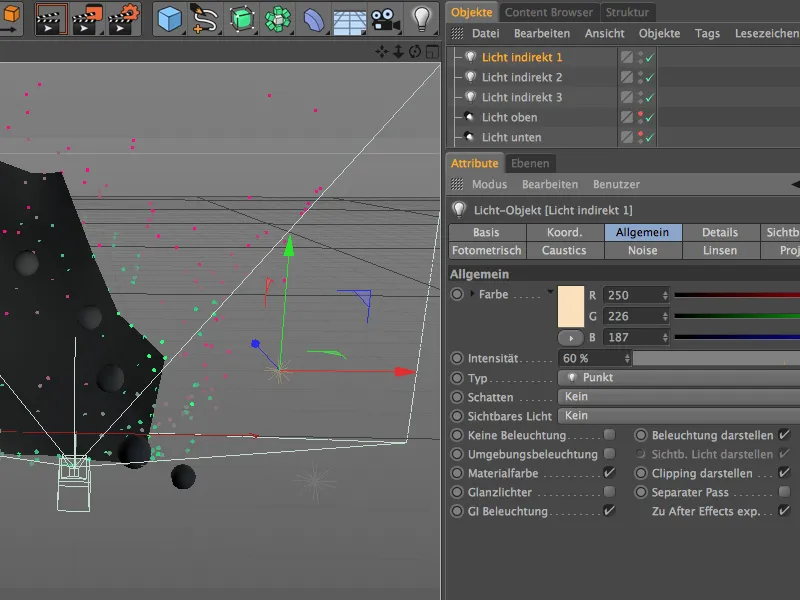Select the Cube primitive tool
Viewport: 800px width, 600px height.
170,19
